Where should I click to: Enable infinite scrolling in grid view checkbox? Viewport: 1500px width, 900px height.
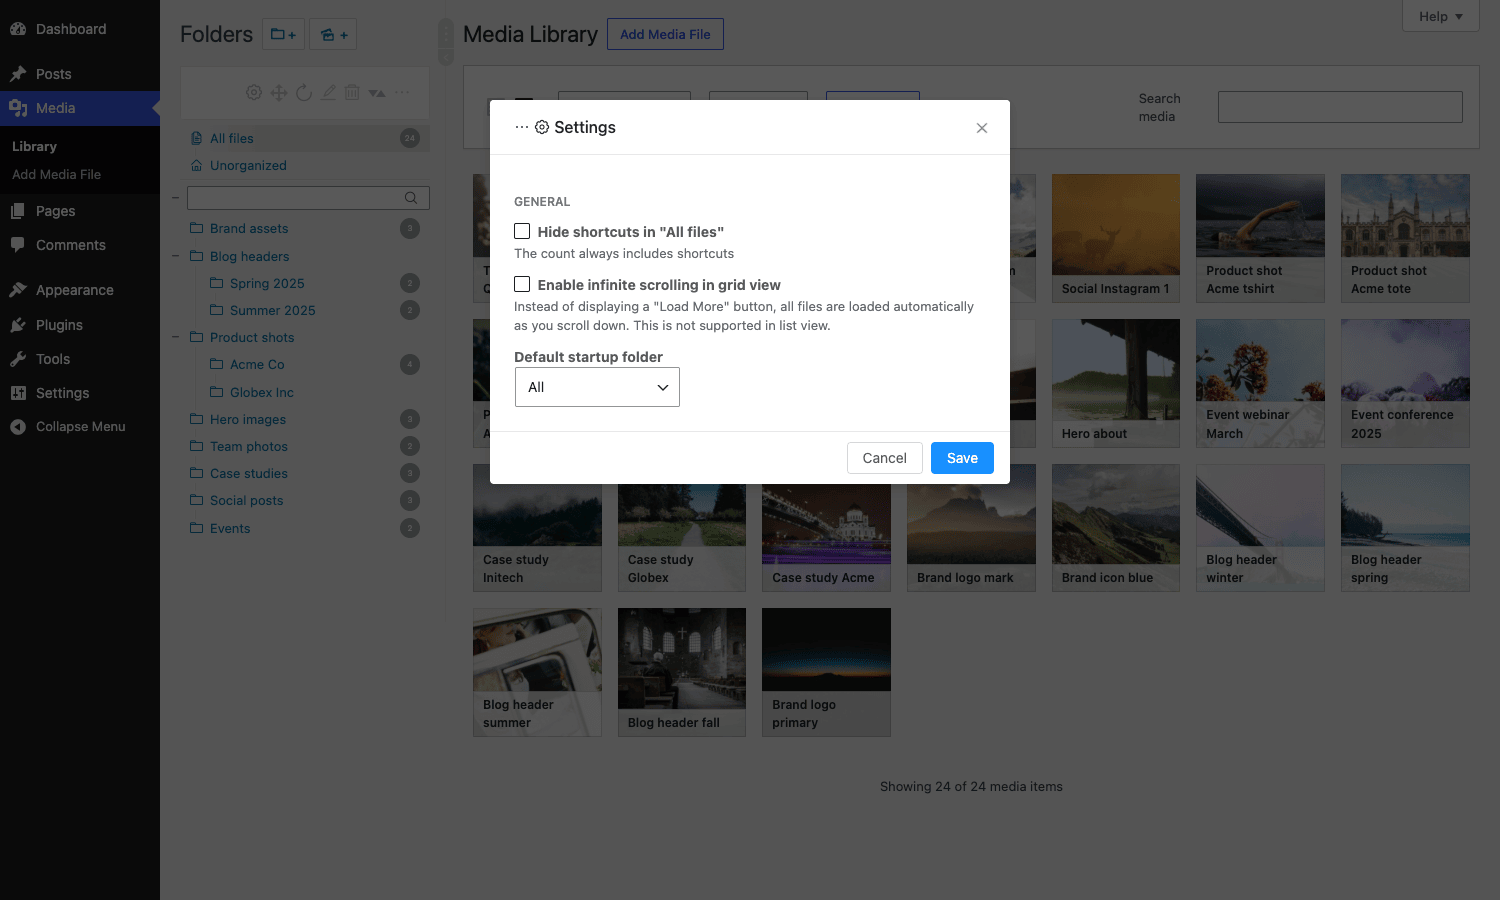click(x=522, y=284)
